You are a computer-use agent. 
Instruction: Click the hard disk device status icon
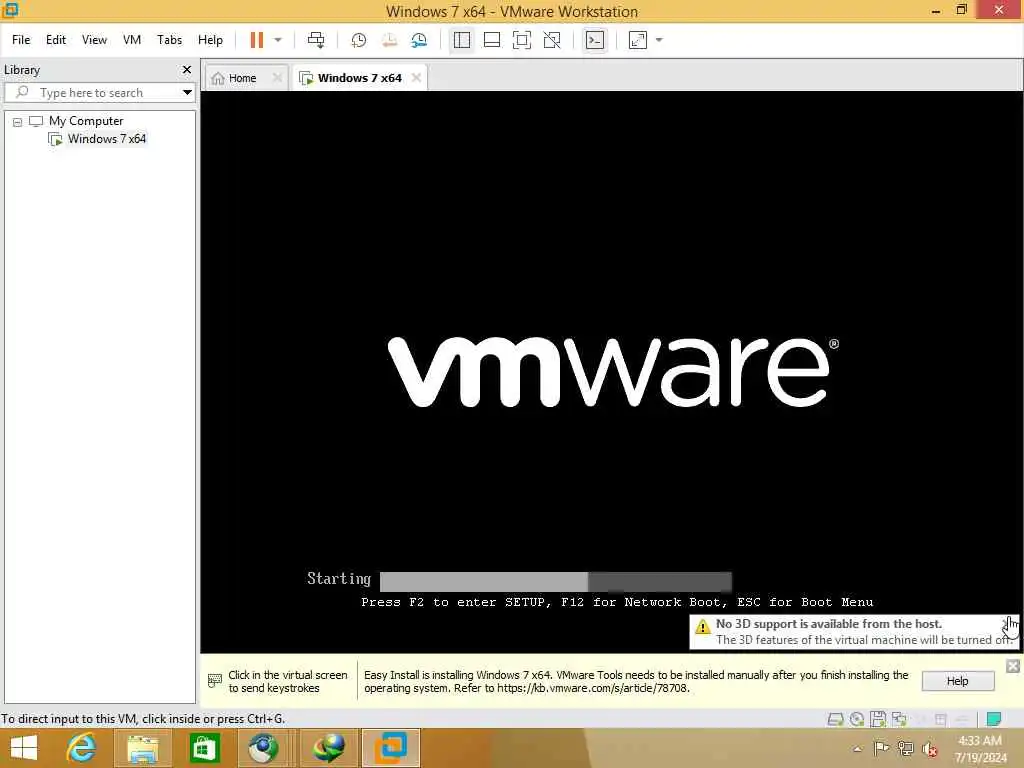pos(835,720)
